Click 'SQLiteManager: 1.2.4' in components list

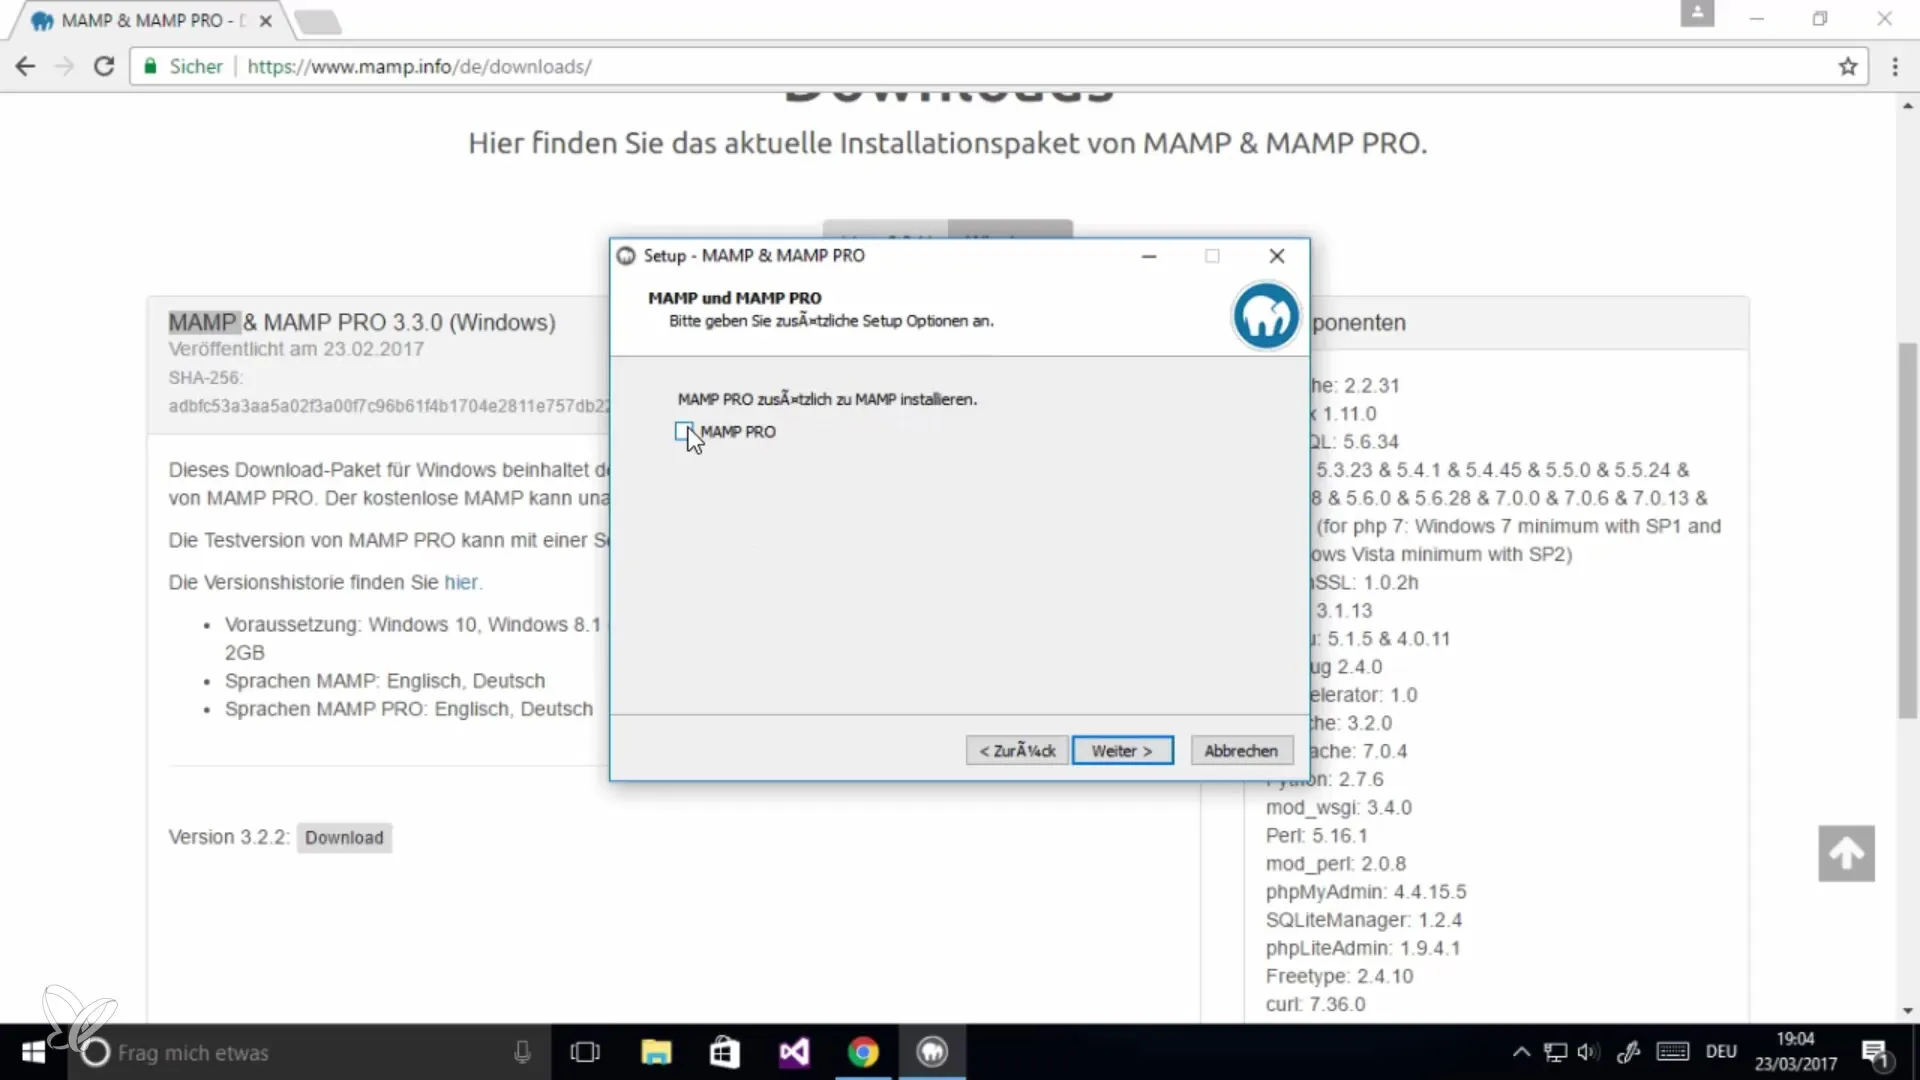(x=1364, y=920)
